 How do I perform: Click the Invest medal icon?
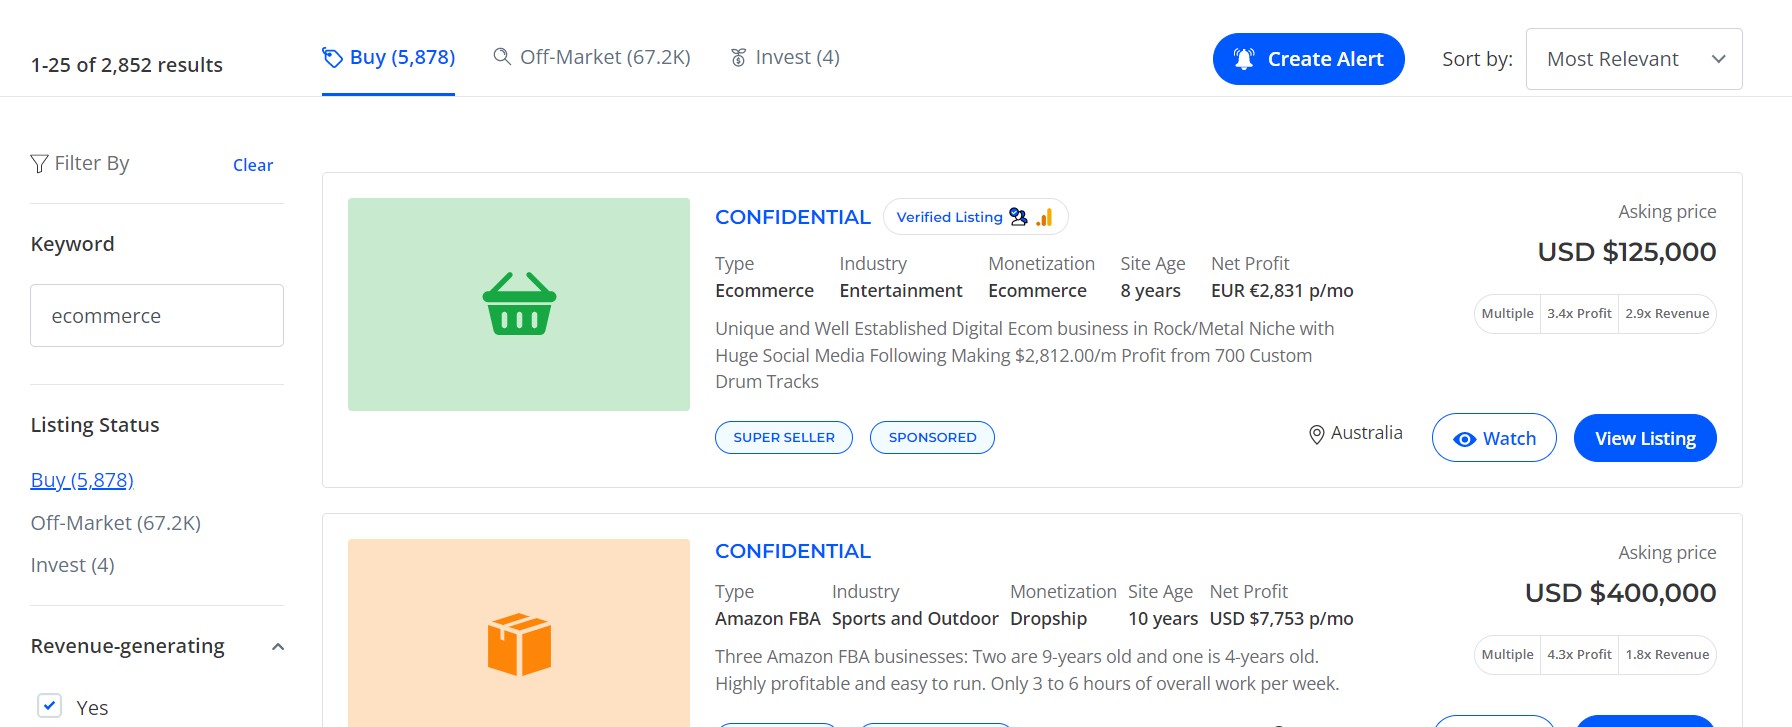(x=738, y=58)
